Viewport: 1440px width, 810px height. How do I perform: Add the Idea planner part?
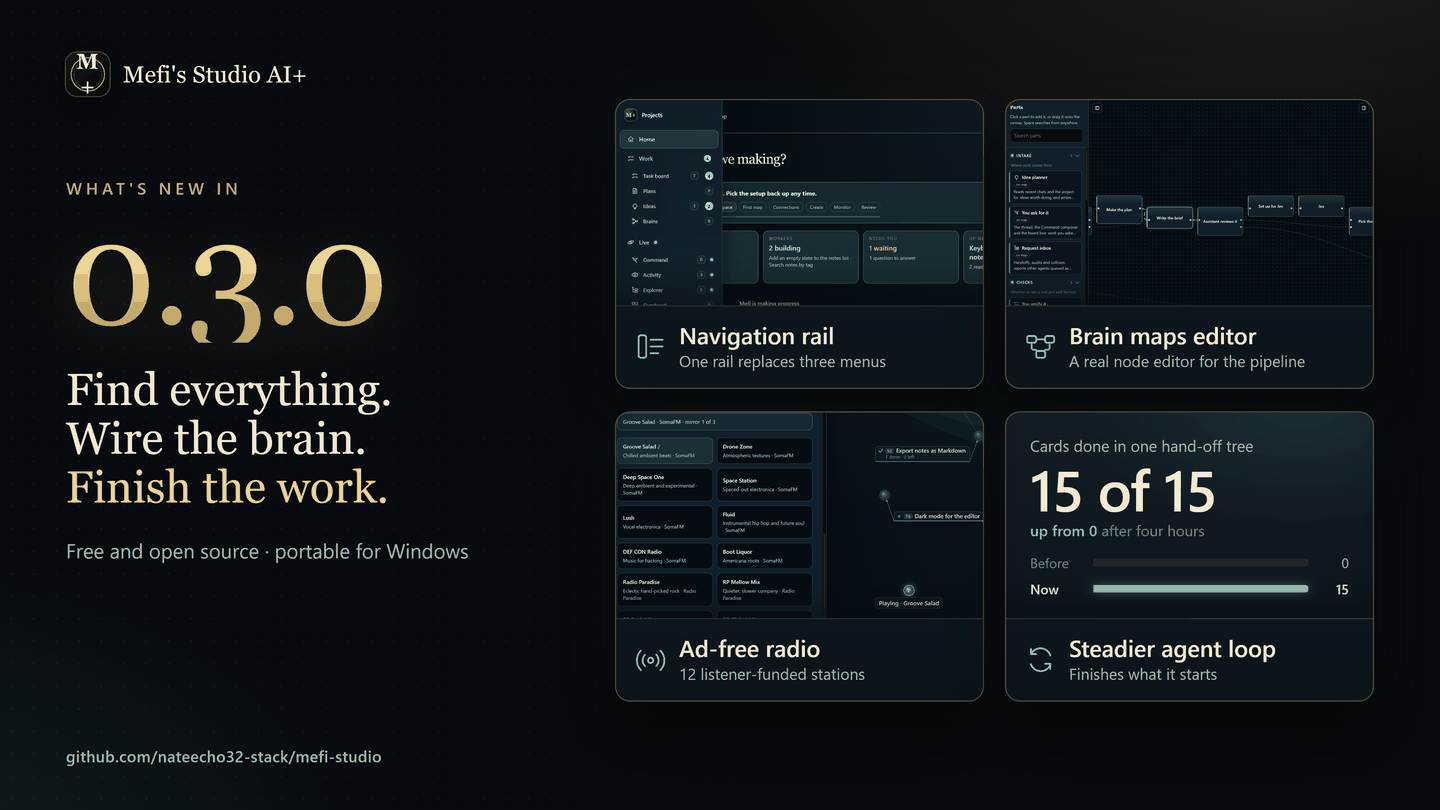(1046, 187)
